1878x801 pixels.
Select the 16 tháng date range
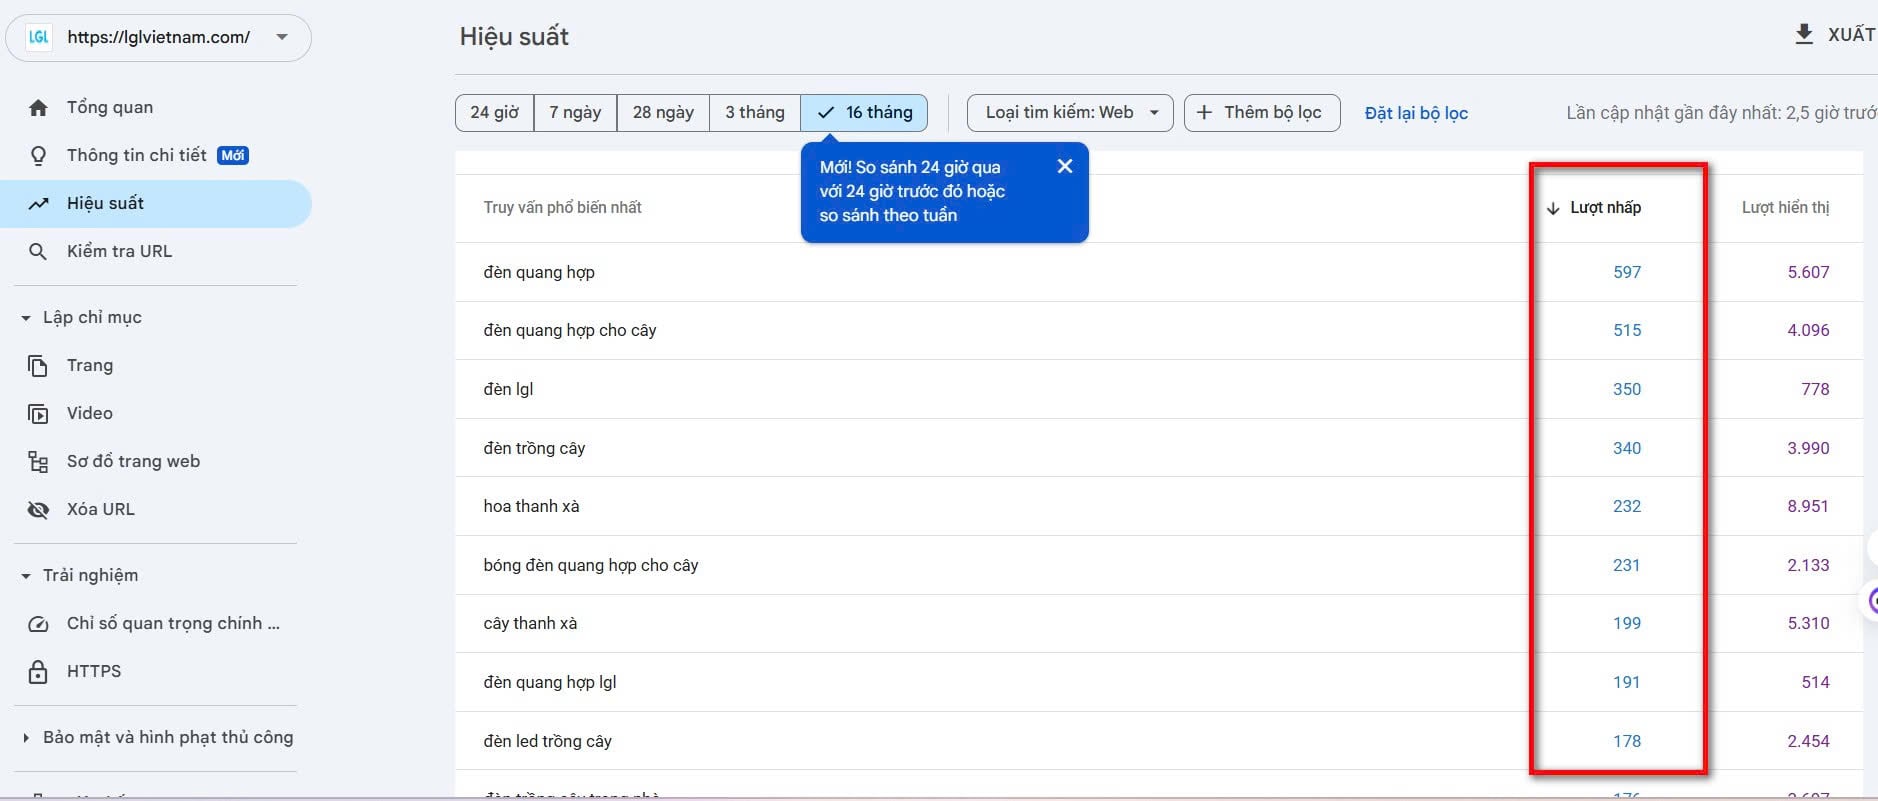(x=864, y=112)
